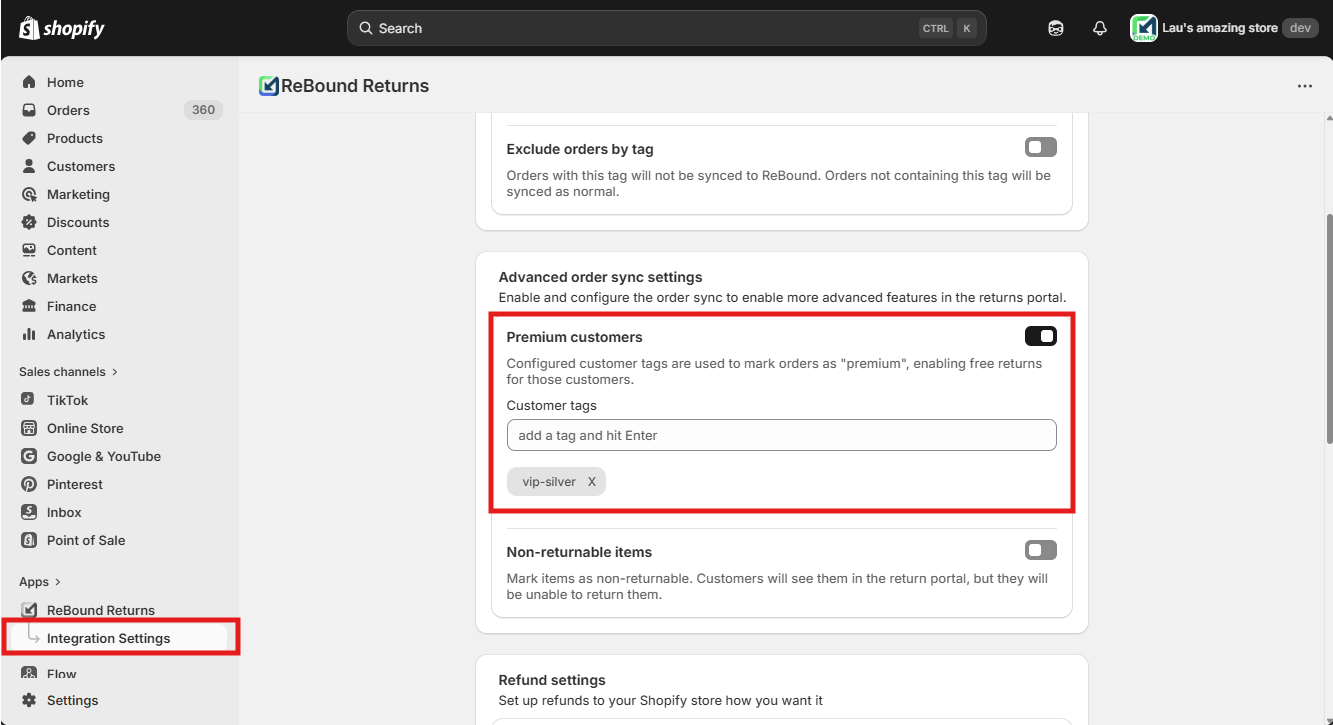The image size is (1333, 725).
Task: Click the Point of Sale icon
Action: (x=29, y=540)
